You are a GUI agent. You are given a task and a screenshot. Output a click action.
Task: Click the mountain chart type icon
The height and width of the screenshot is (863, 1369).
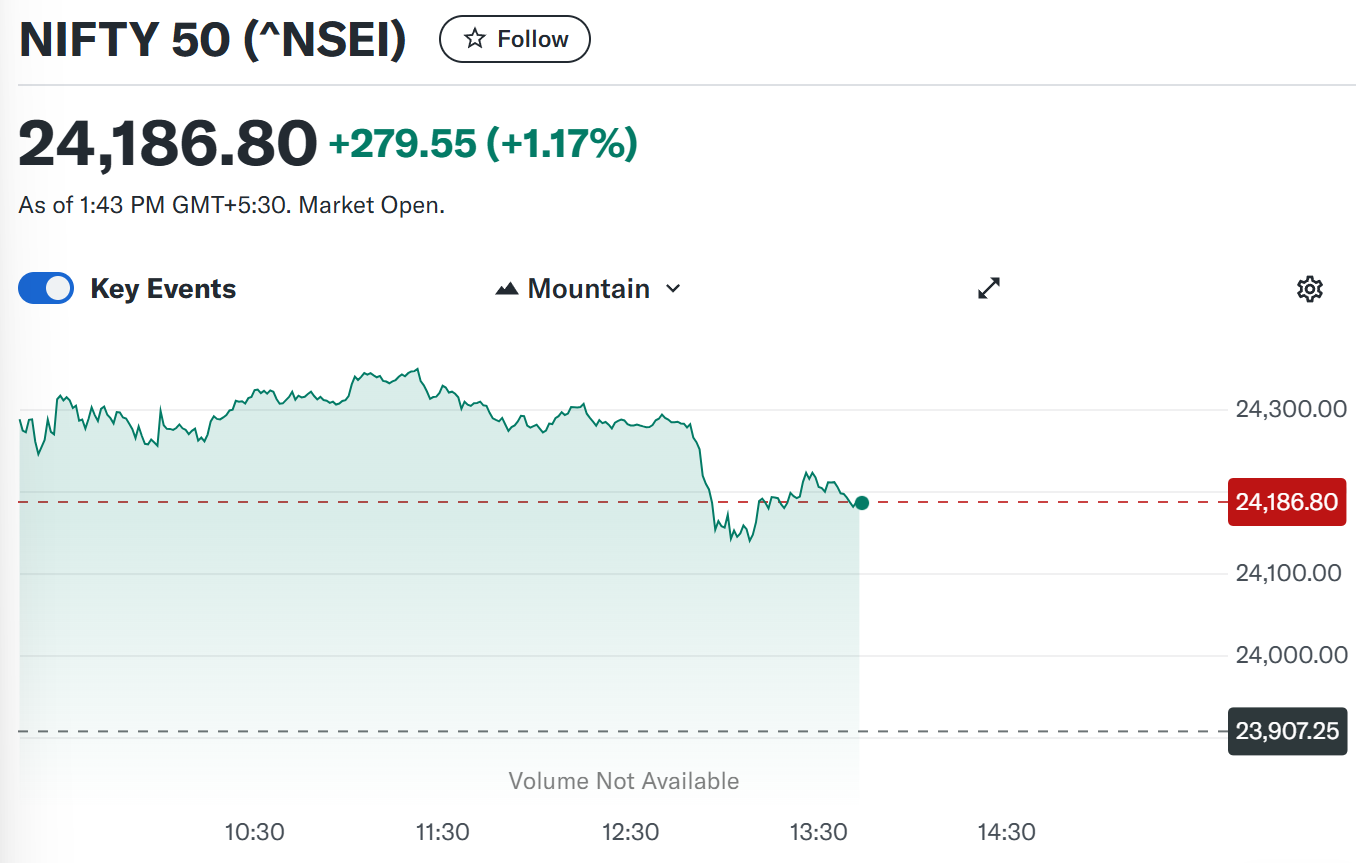[x=507, y=289]
